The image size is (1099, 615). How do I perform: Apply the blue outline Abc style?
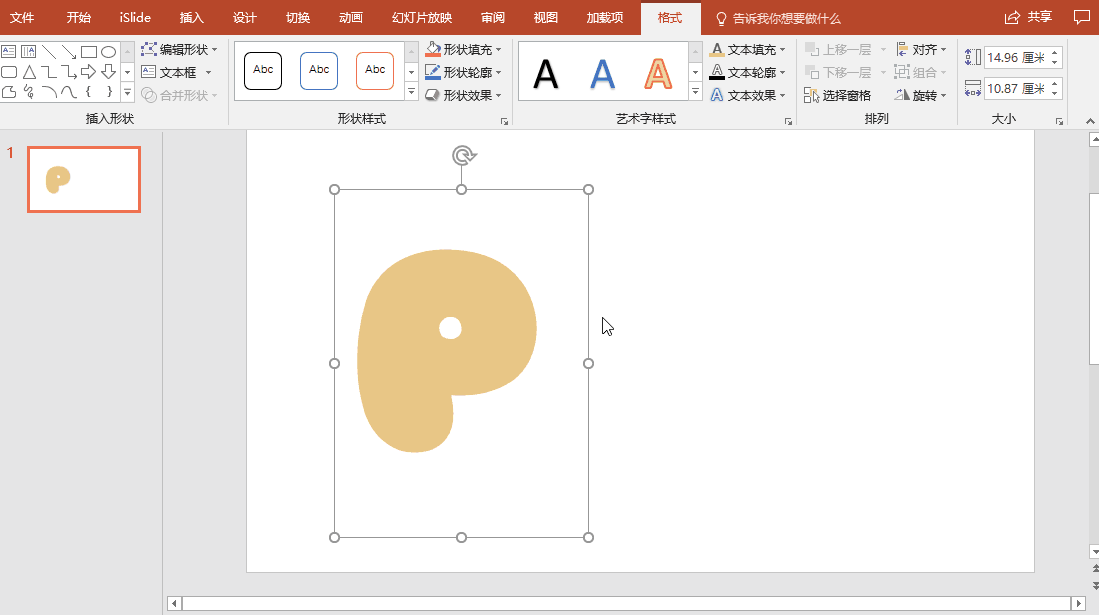pyautogui.click(x=319, y=71)
